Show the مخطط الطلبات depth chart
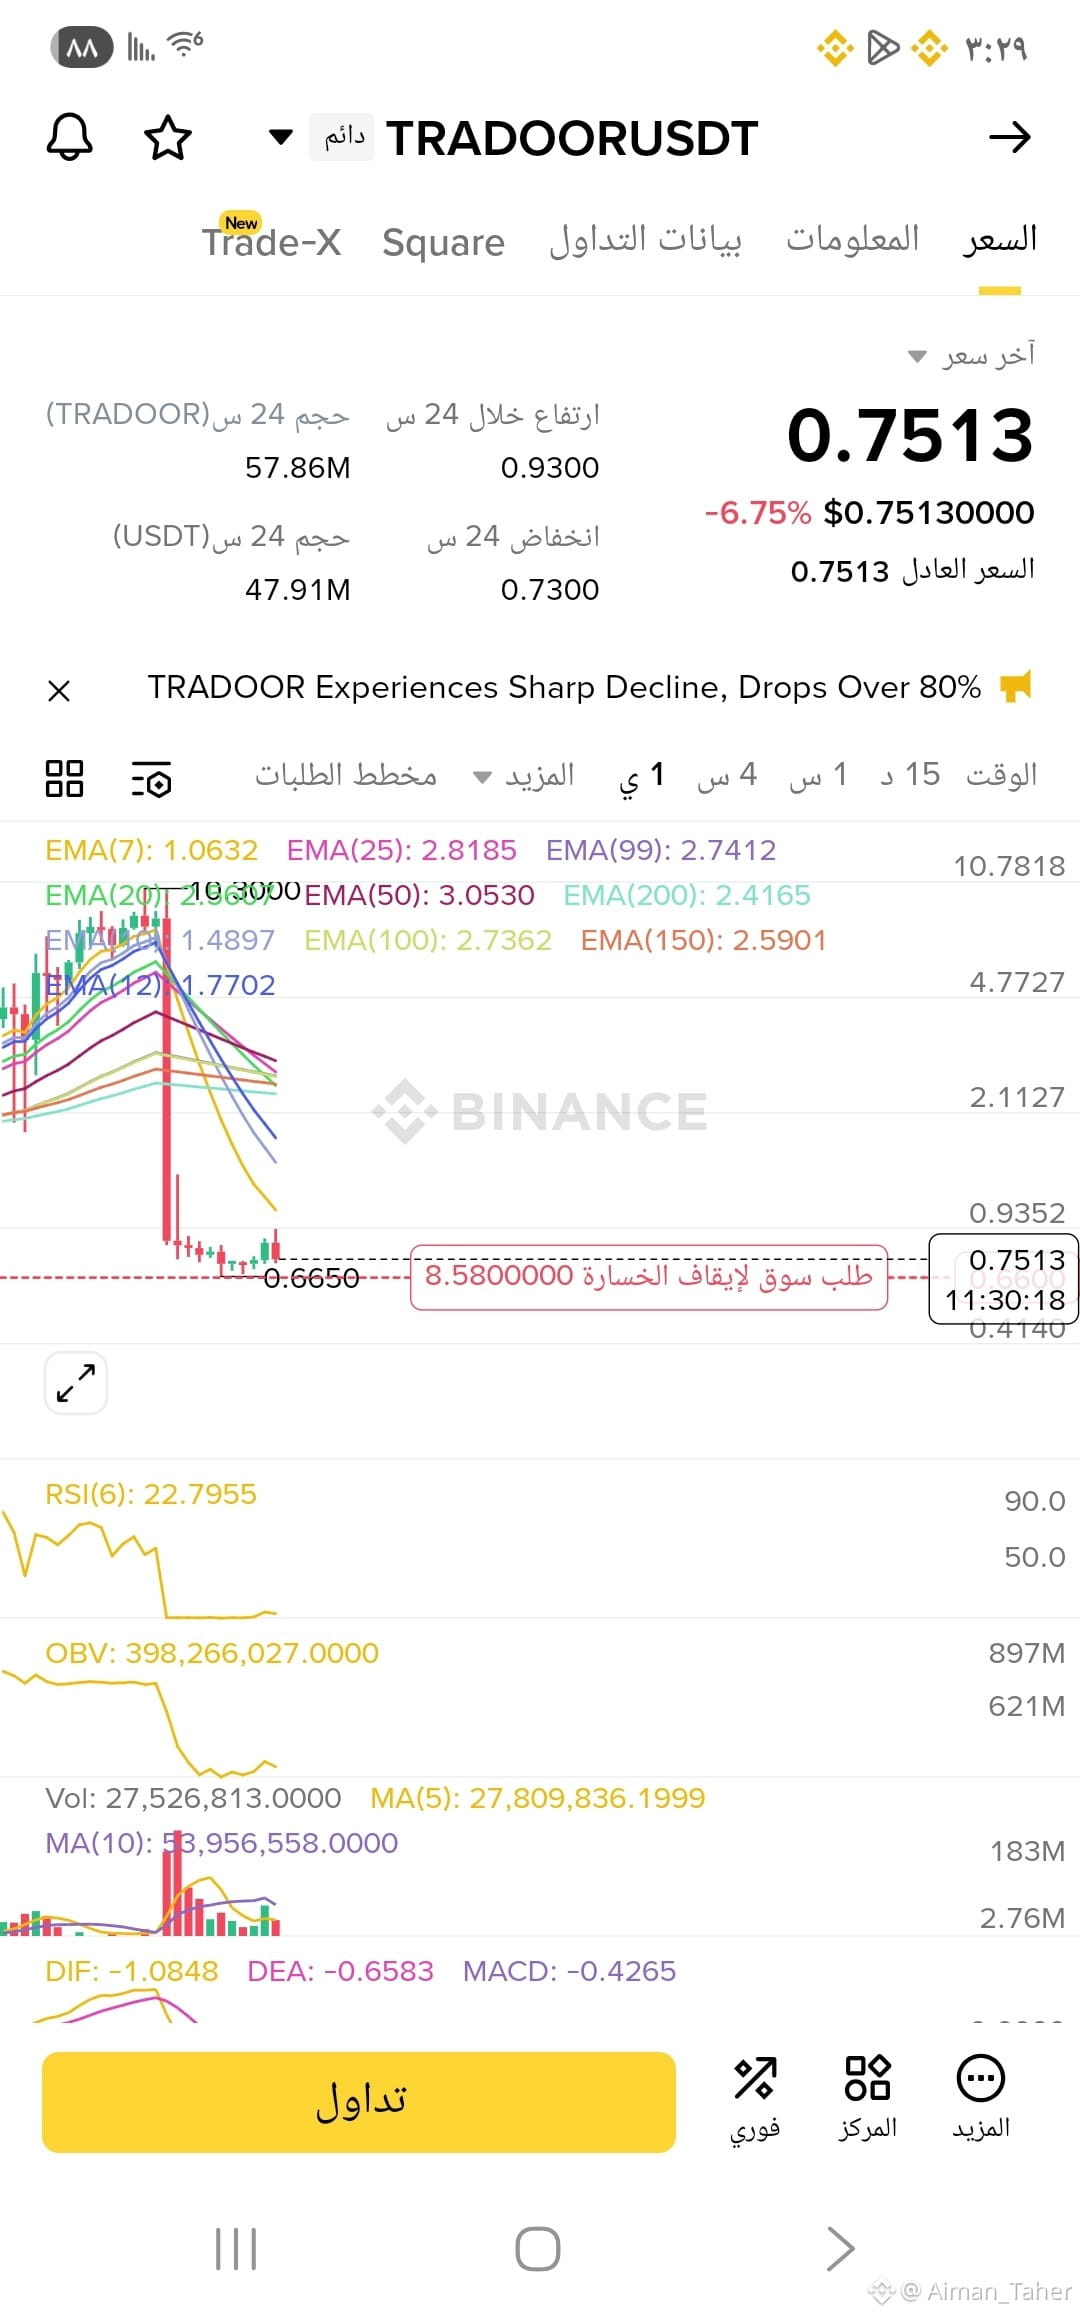This screenshot has width=1080, height=2316. (x=346, y=775)
